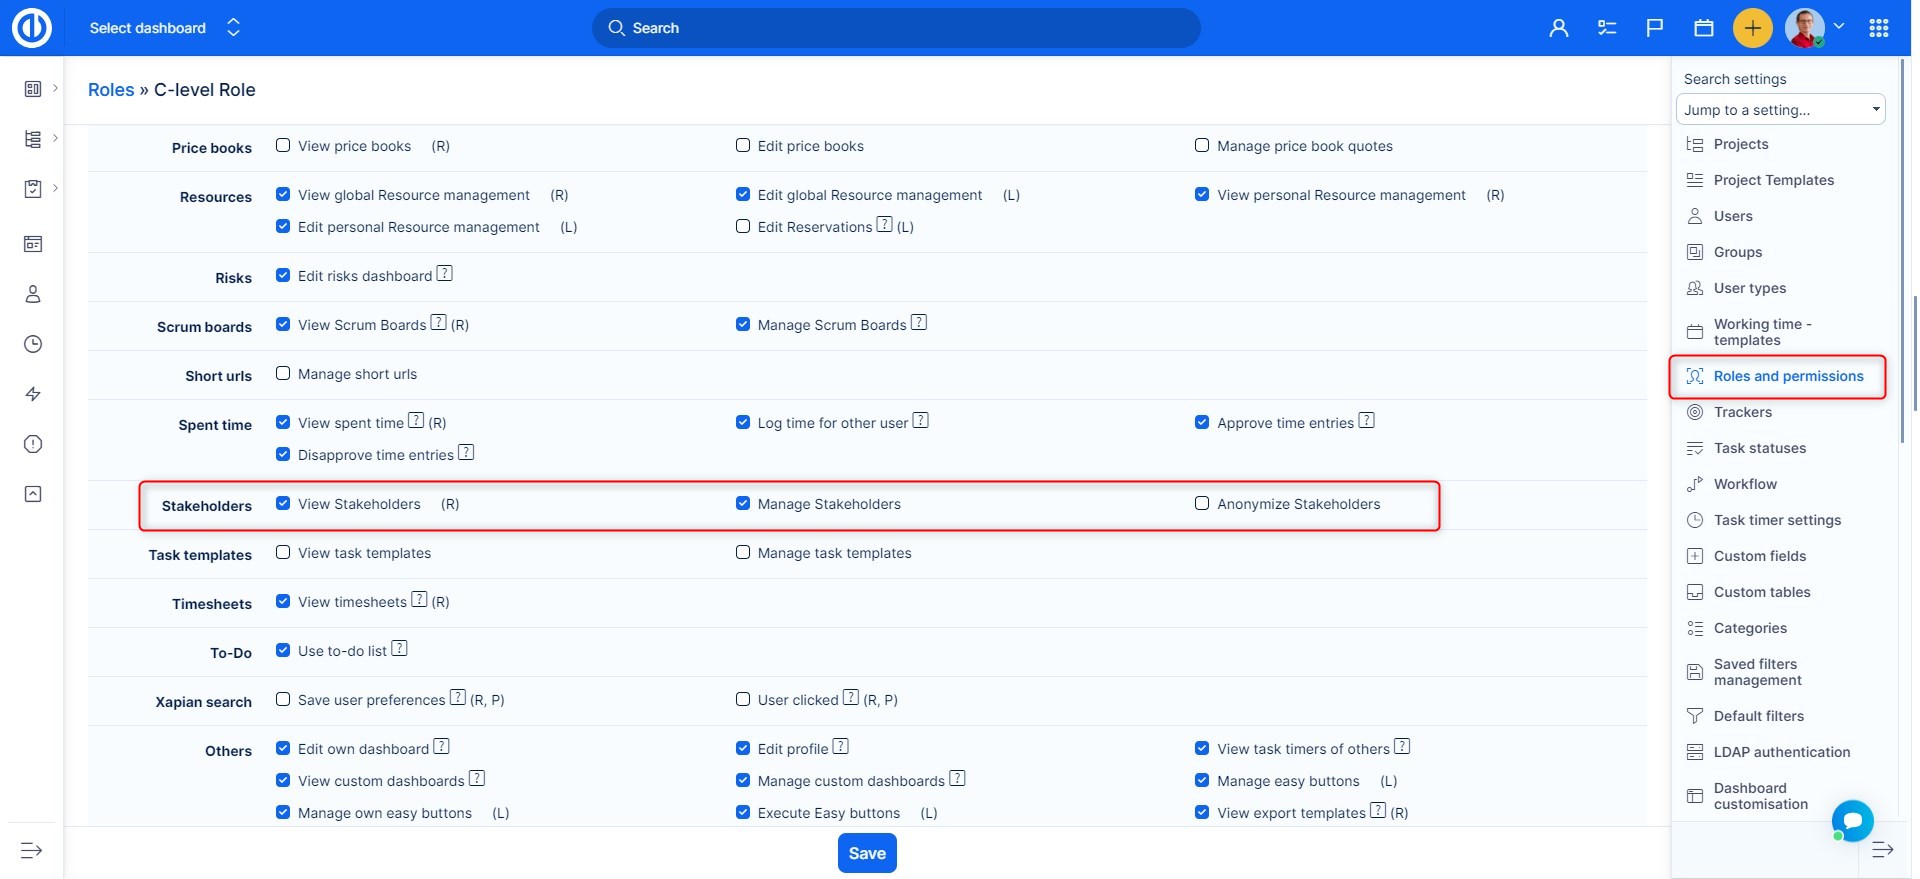Go to Custom fields in settings menu

pyautogui.click(x=1759, y=556)
